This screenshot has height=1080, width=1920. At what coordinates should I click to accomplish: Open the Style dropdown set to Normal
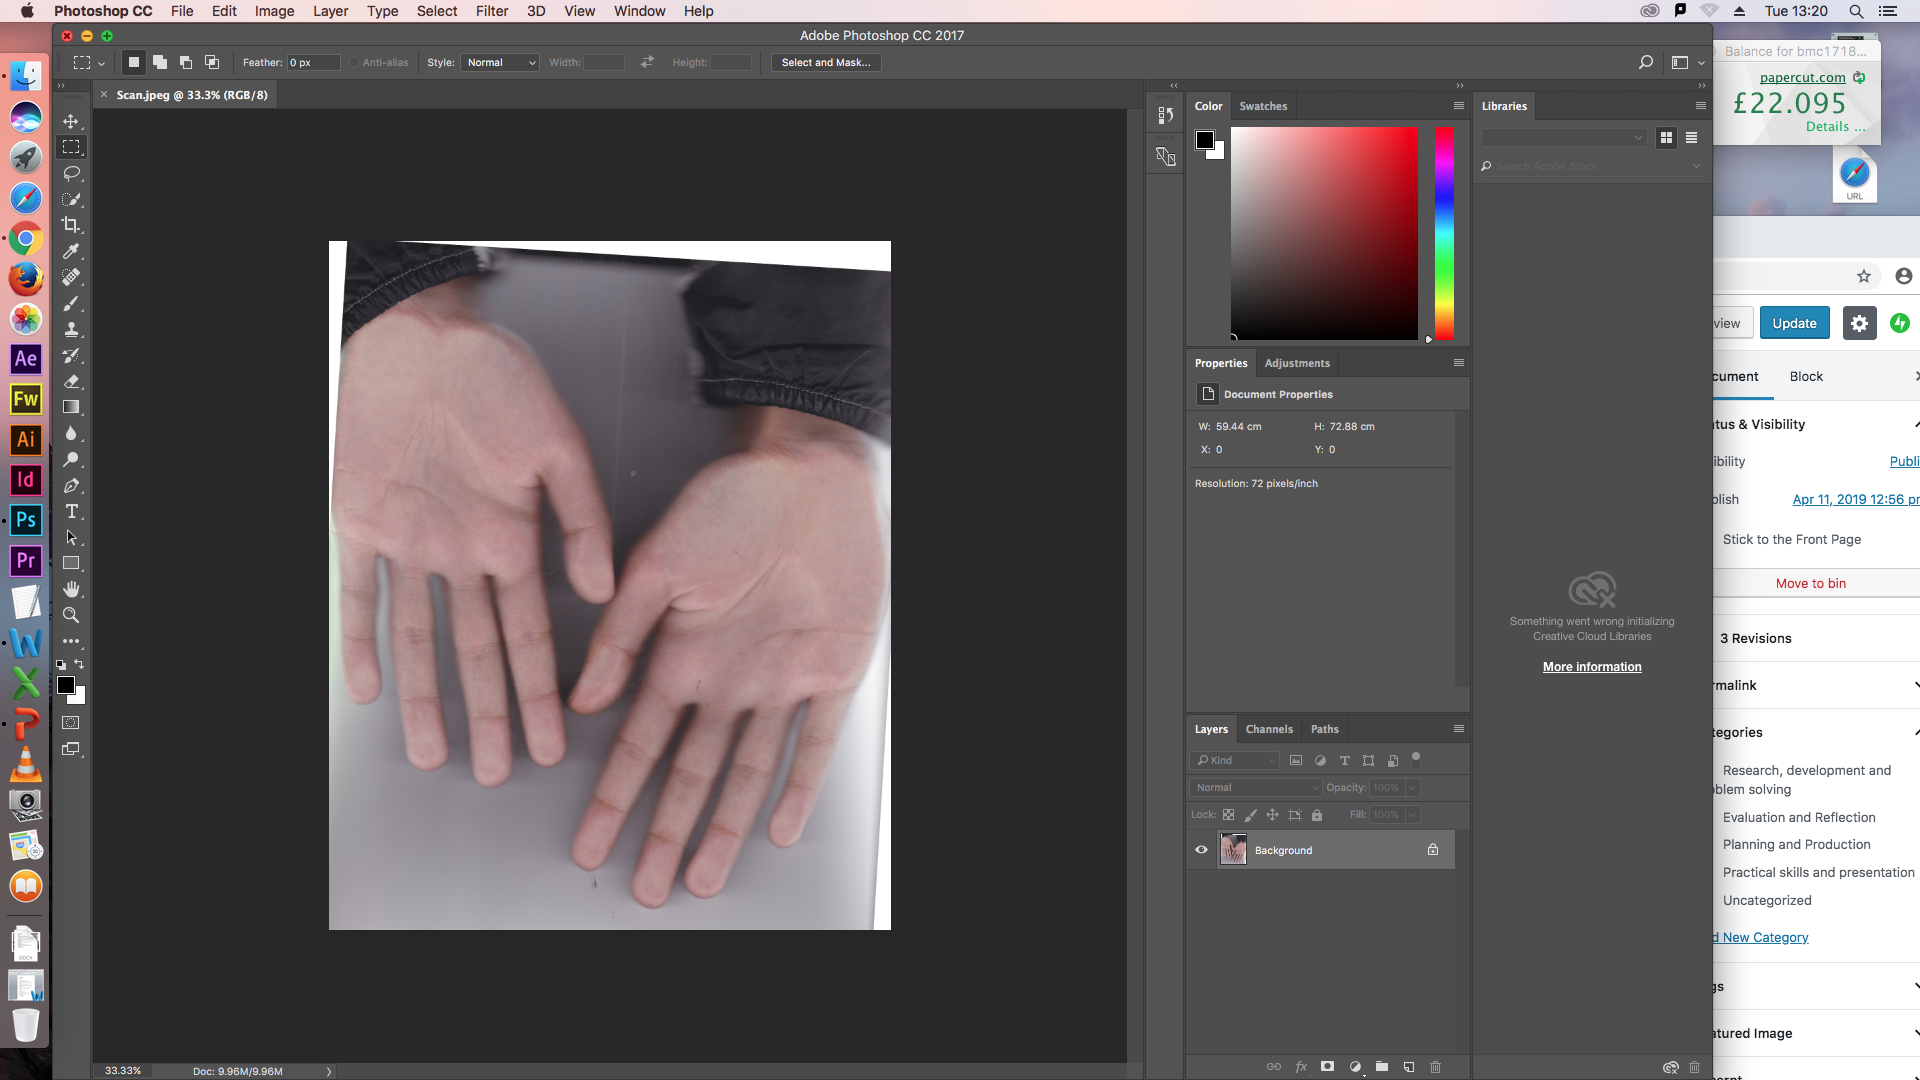tap(500, 62)
